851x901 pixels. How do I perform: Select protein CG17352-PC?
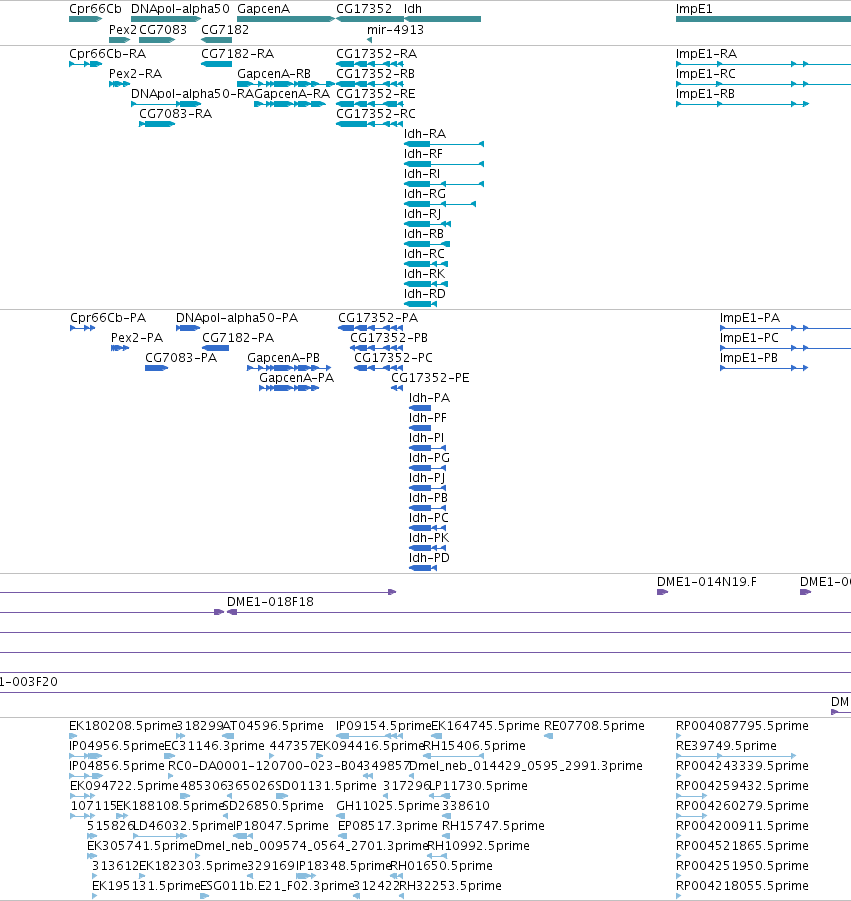pyautogui.click(x=393, y=358)
